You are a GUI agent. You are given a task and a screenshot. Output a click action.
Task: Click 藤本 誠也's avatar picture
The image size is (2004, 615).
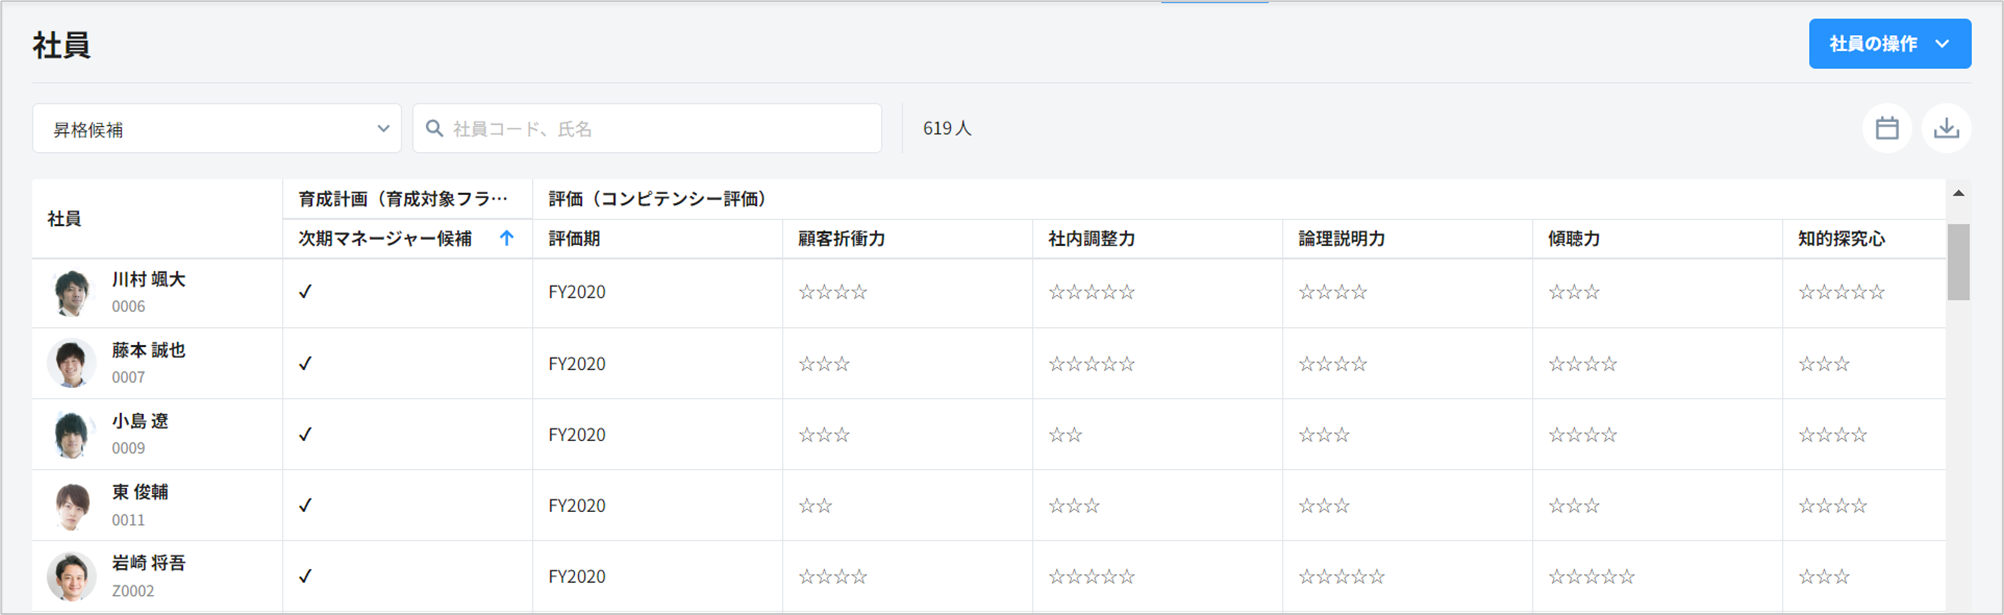point(71,364)
